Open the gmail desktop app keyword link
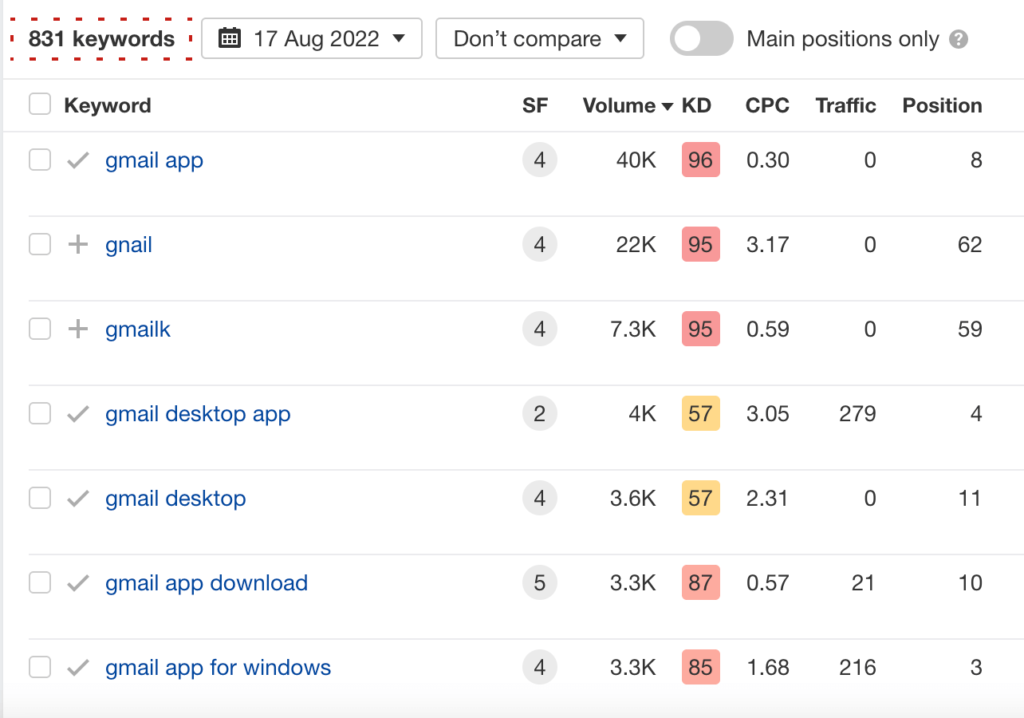Viewport: 1024px width, 718px height. [198, 414]
